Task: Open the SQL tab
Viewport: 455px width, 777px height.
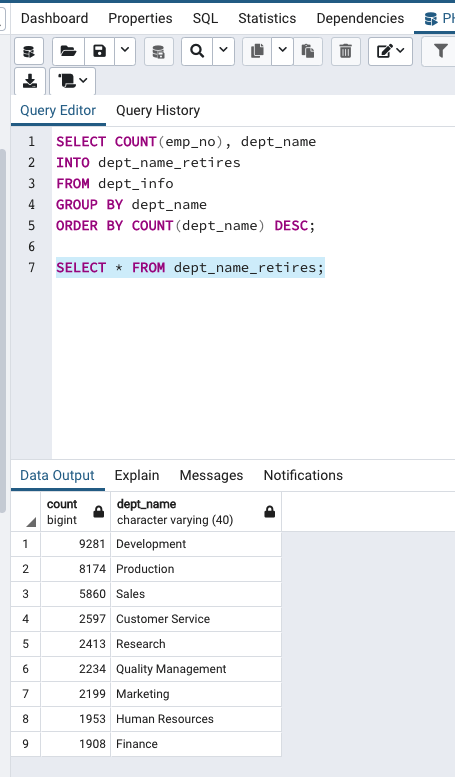Action: click(205, 18)
